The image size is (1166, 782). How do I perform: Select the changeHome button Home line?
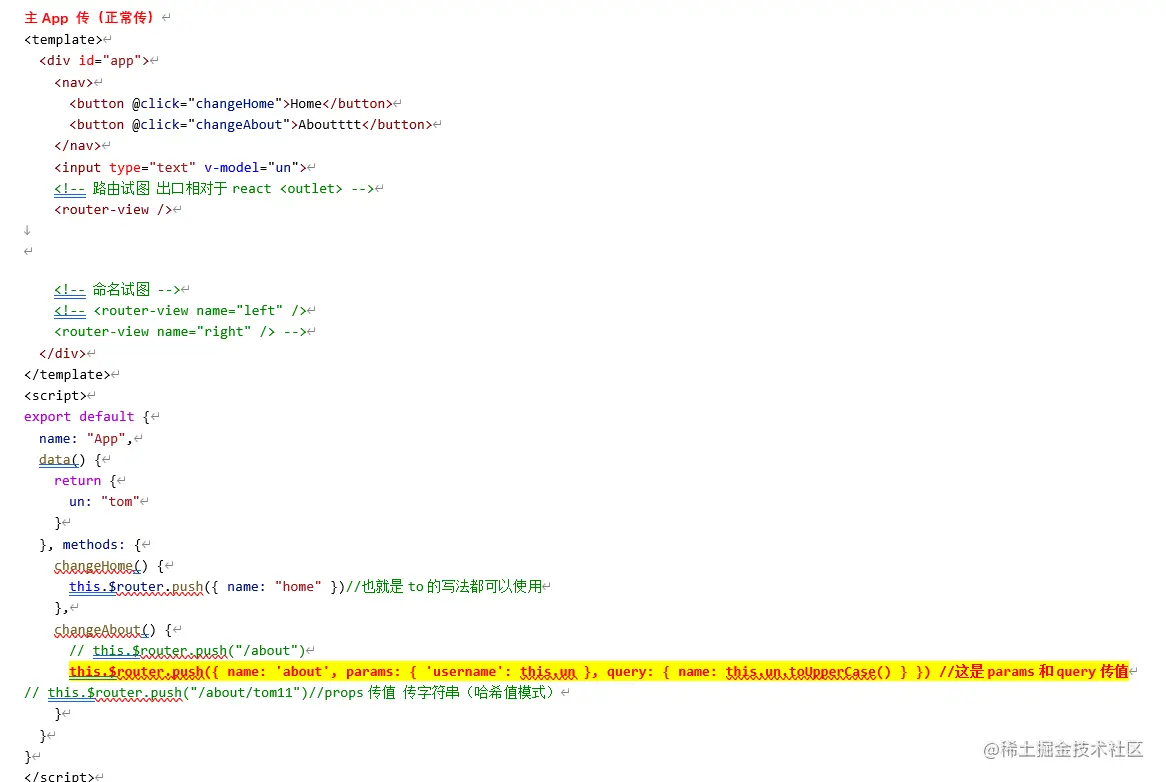pos(231,103)
